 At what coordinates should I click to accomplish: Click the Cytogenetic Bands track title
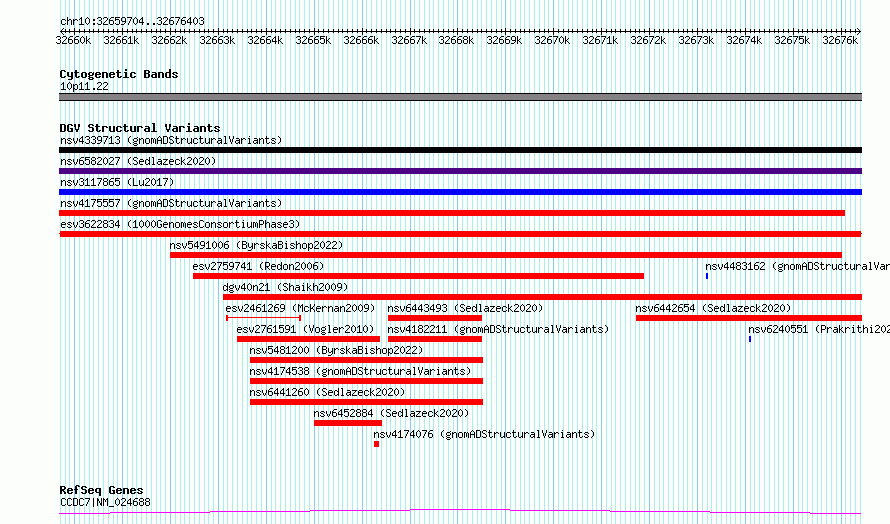[x=119, y=74]
